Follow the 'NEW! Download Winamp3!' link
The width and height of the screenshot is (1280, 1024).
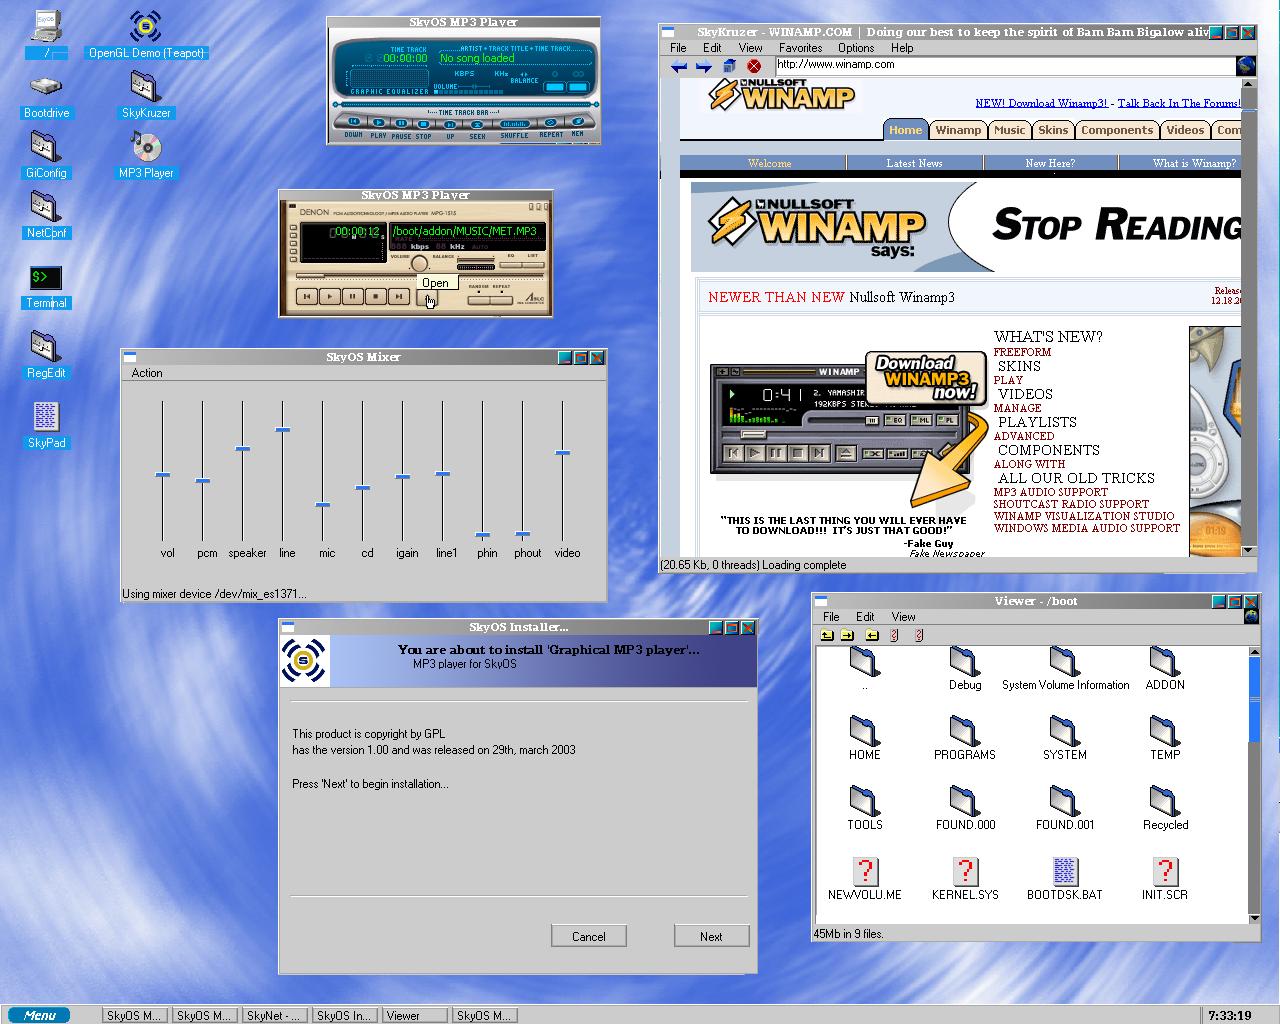(x=1041, y=103)
